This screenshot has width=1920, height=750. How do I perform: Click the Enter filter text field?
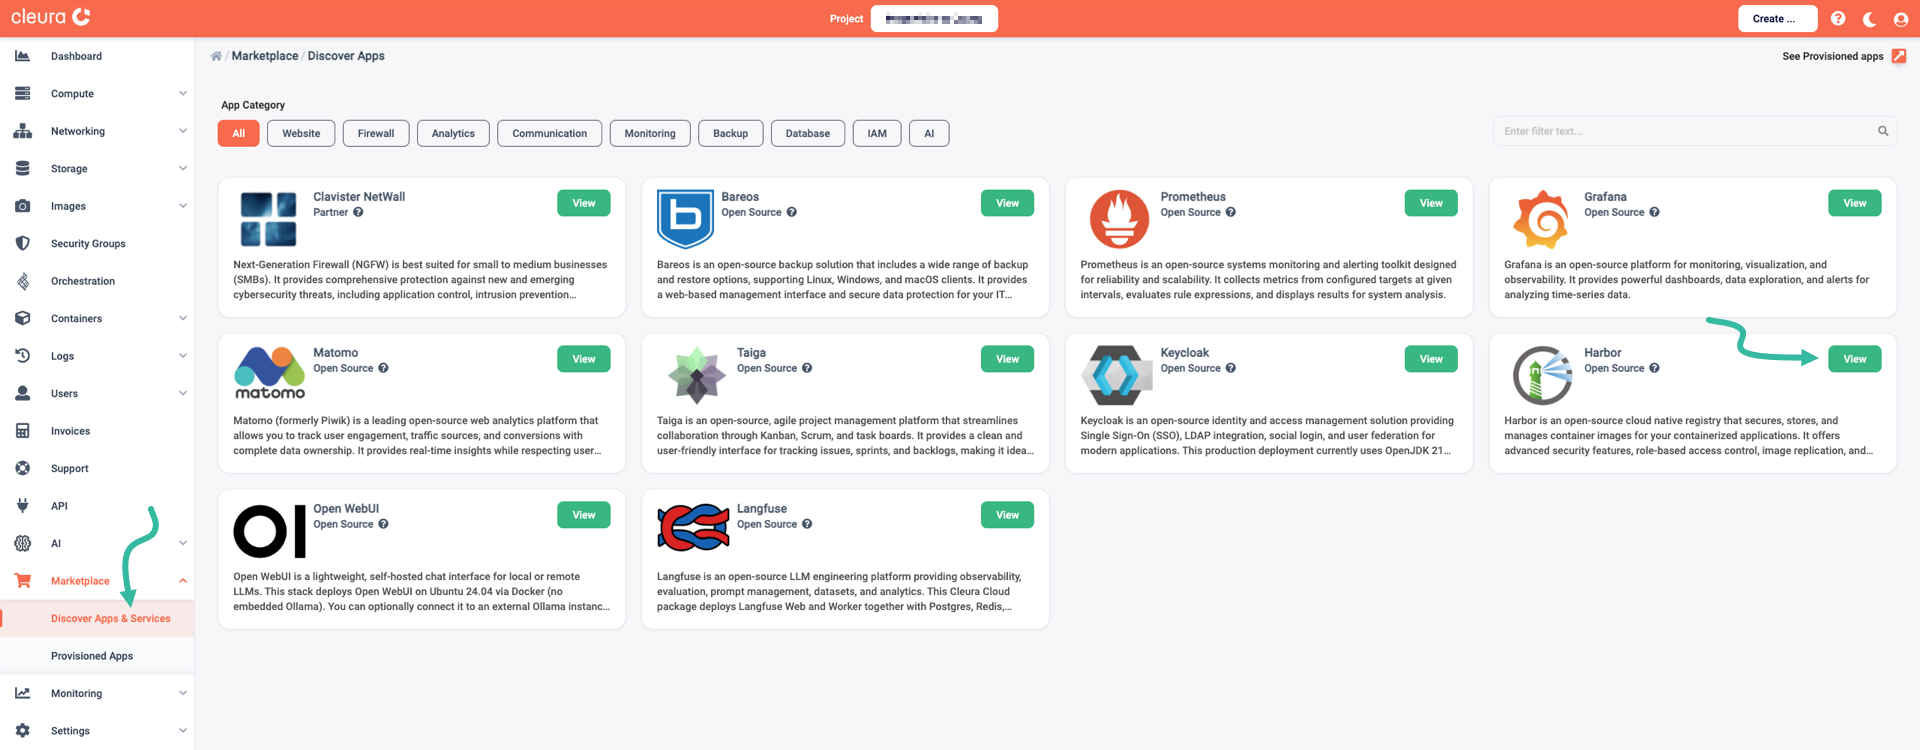tap(1682, 131)
